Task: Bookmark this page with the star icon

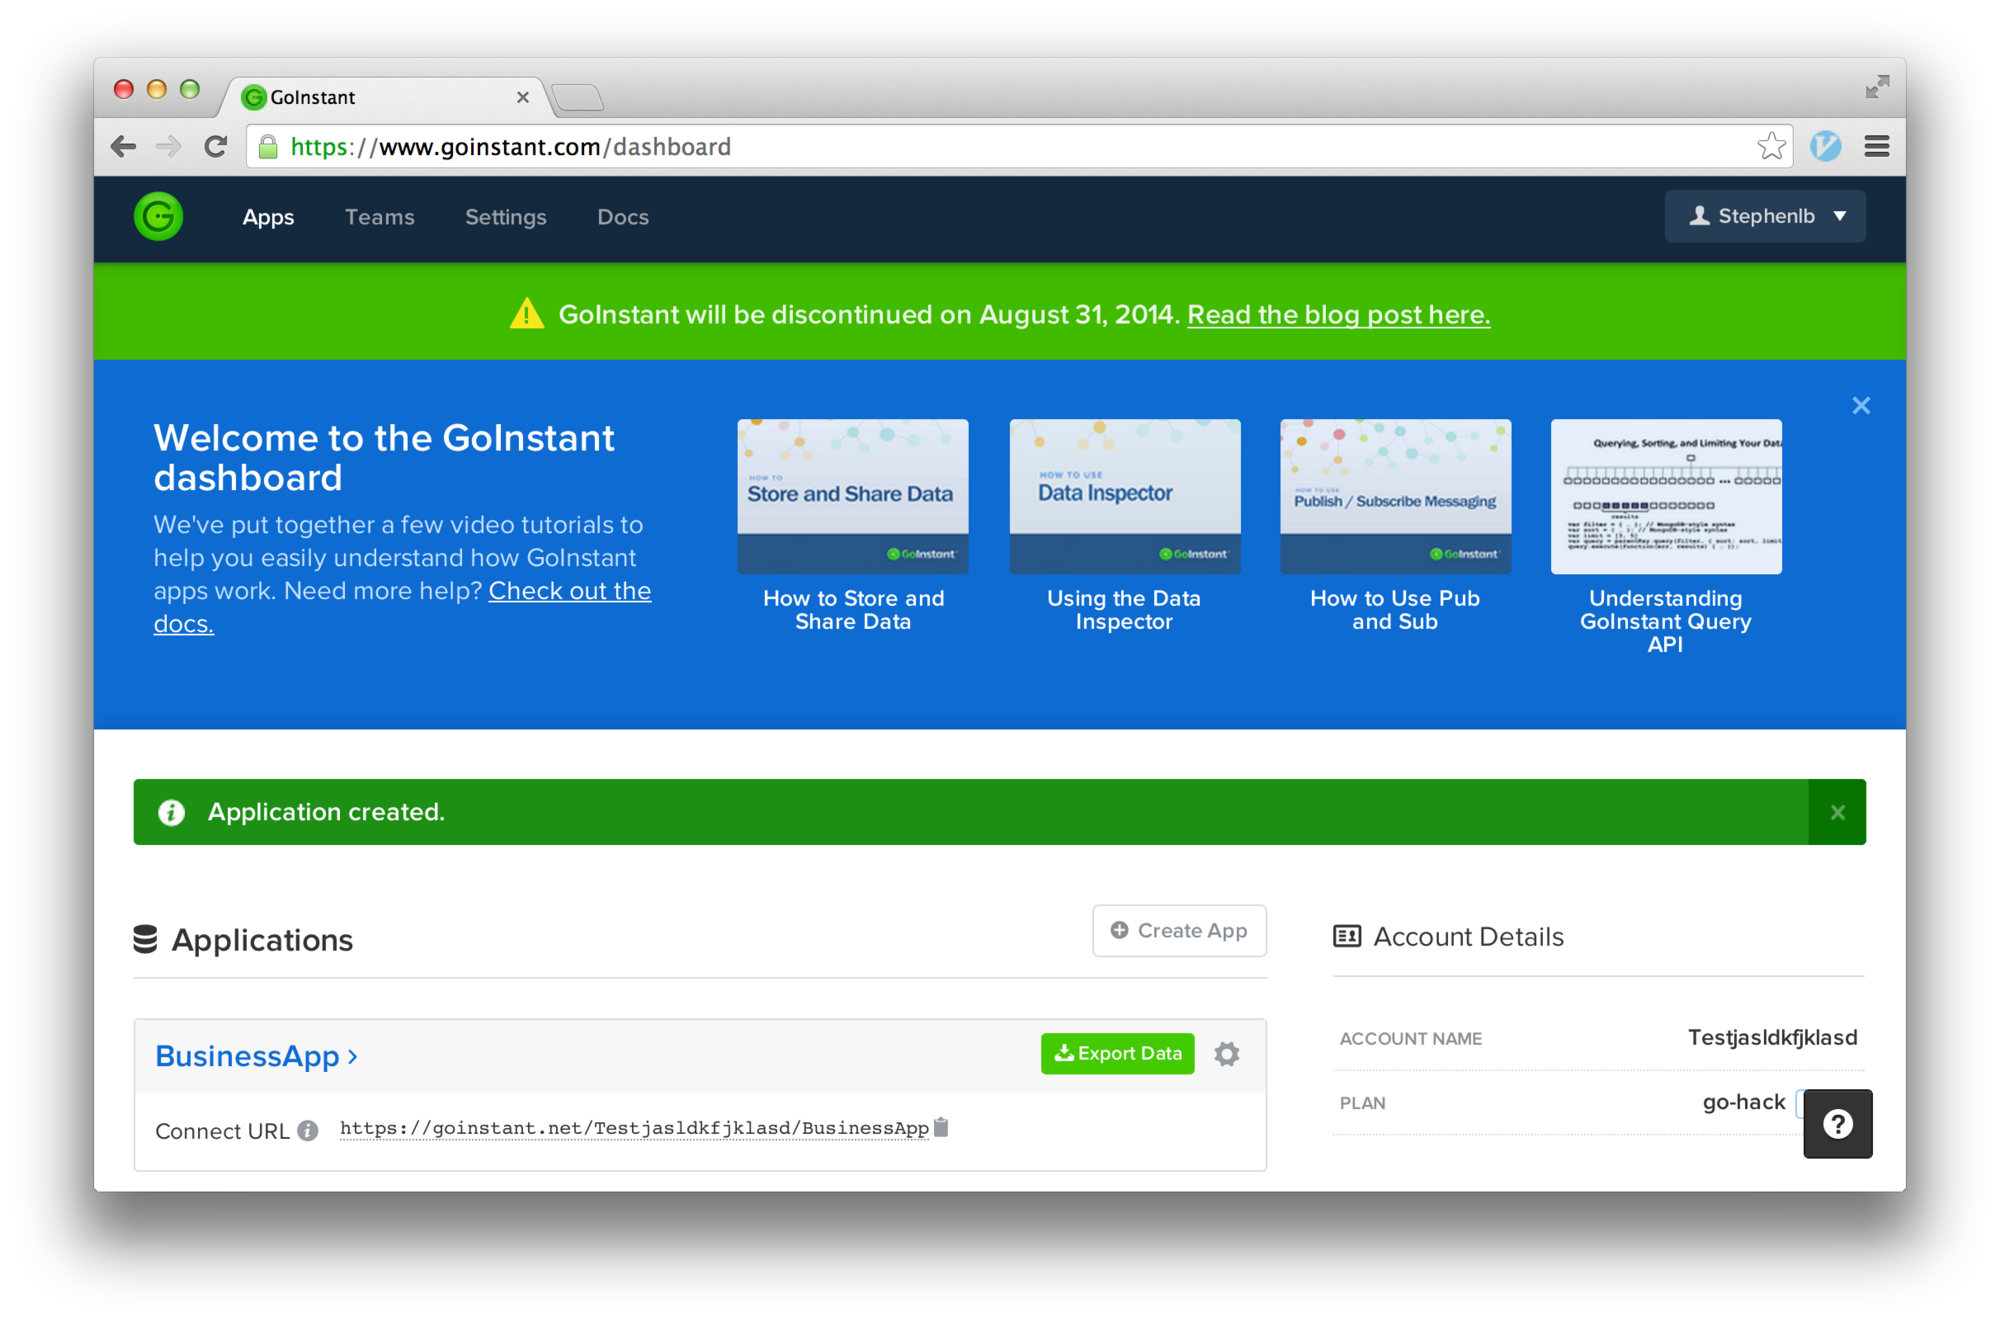Action: 1771,146
